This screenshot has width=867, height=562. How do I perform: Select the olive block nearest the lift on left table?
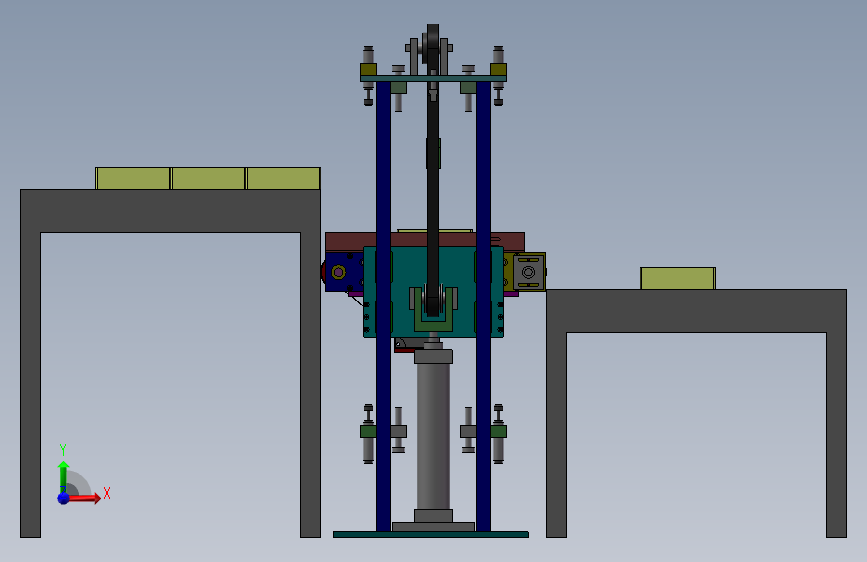click(283, 178)
